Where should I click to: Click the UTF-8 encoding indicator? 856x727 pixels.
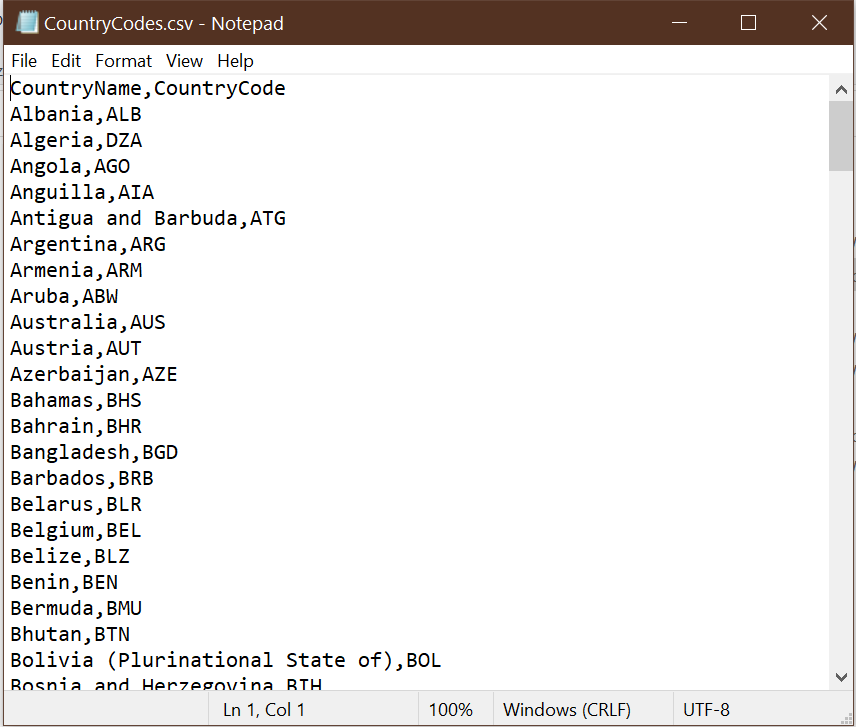pos(706,709)
